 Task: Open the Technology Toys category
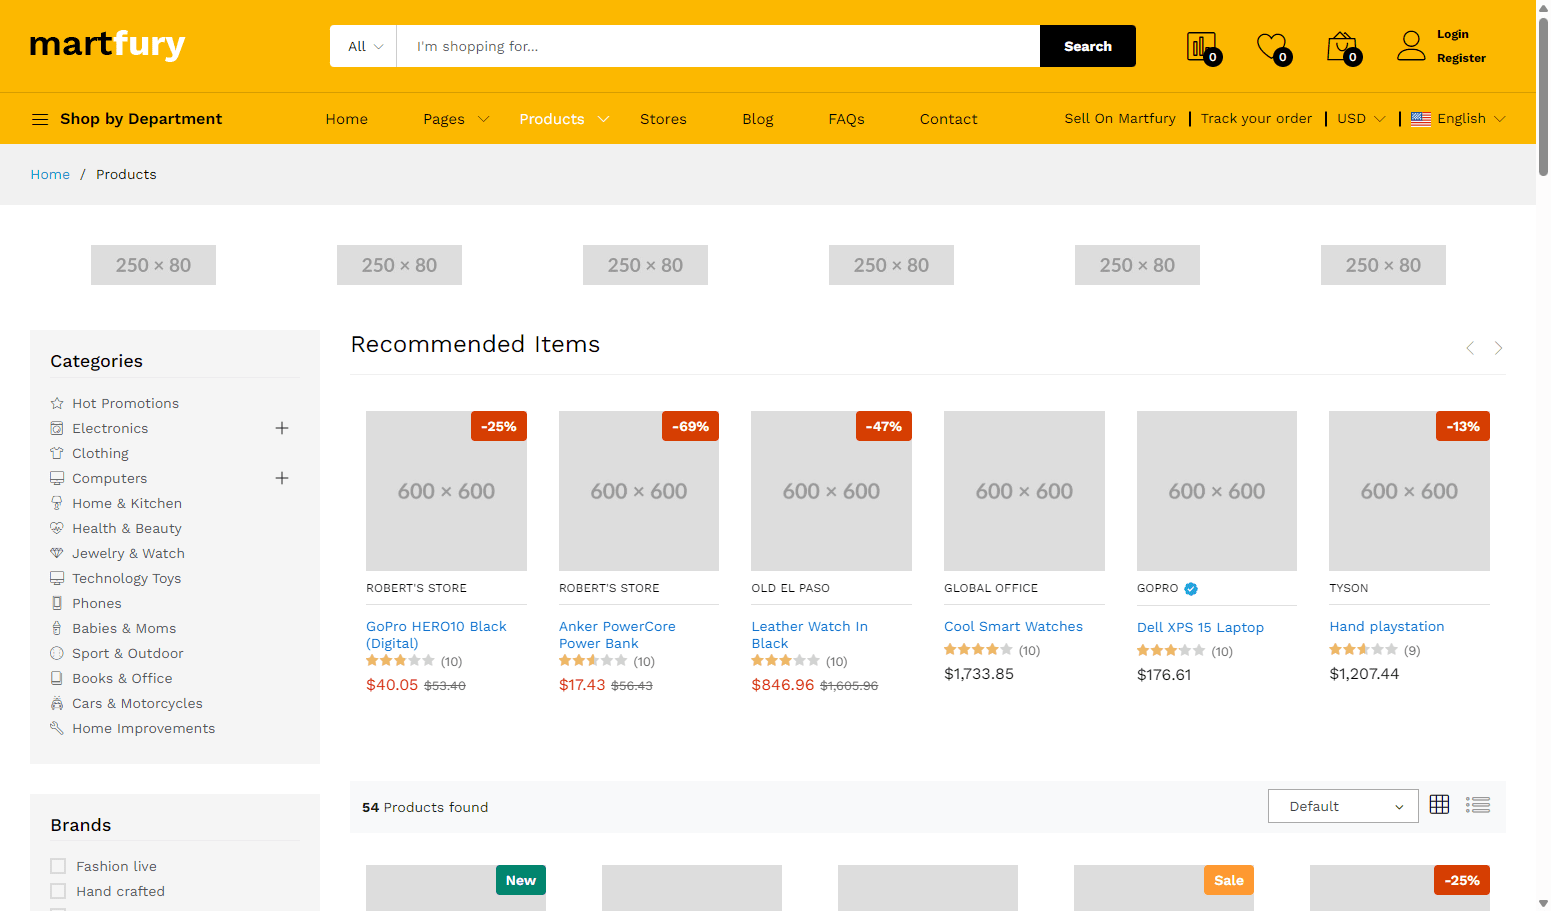(126, 578)
